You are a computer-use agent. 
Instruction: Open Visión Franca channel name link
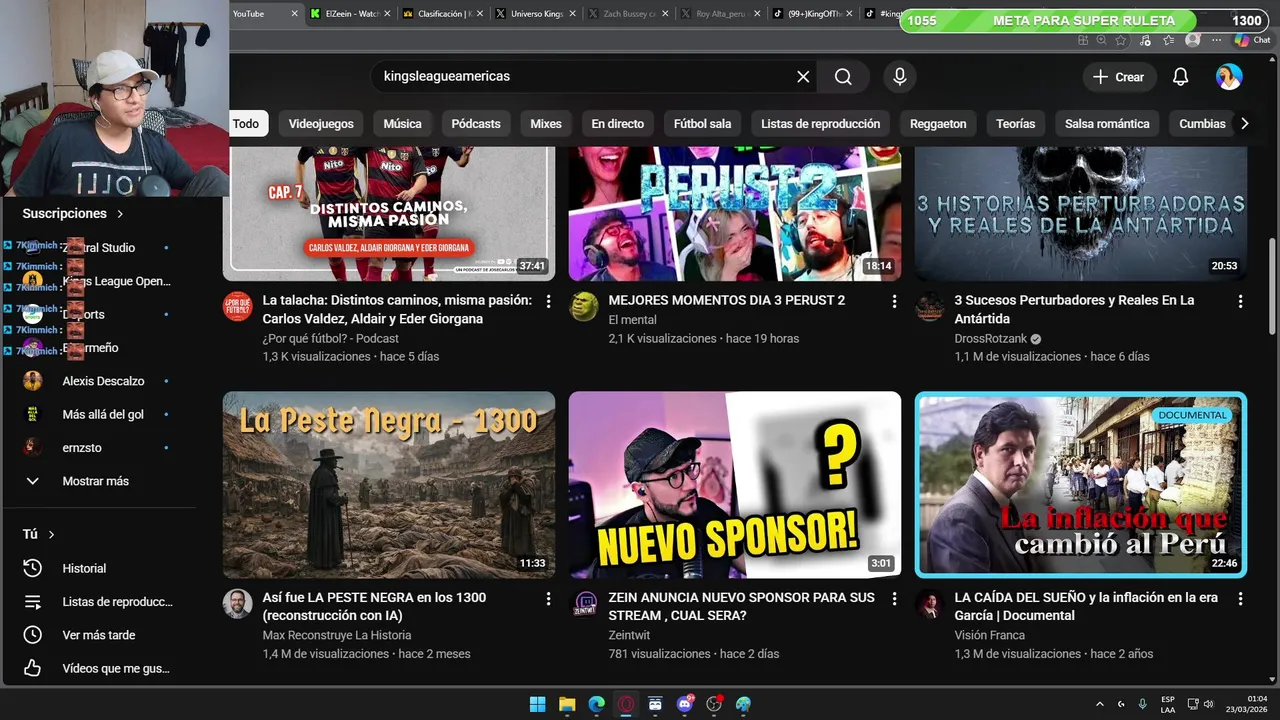pos(989,635)
